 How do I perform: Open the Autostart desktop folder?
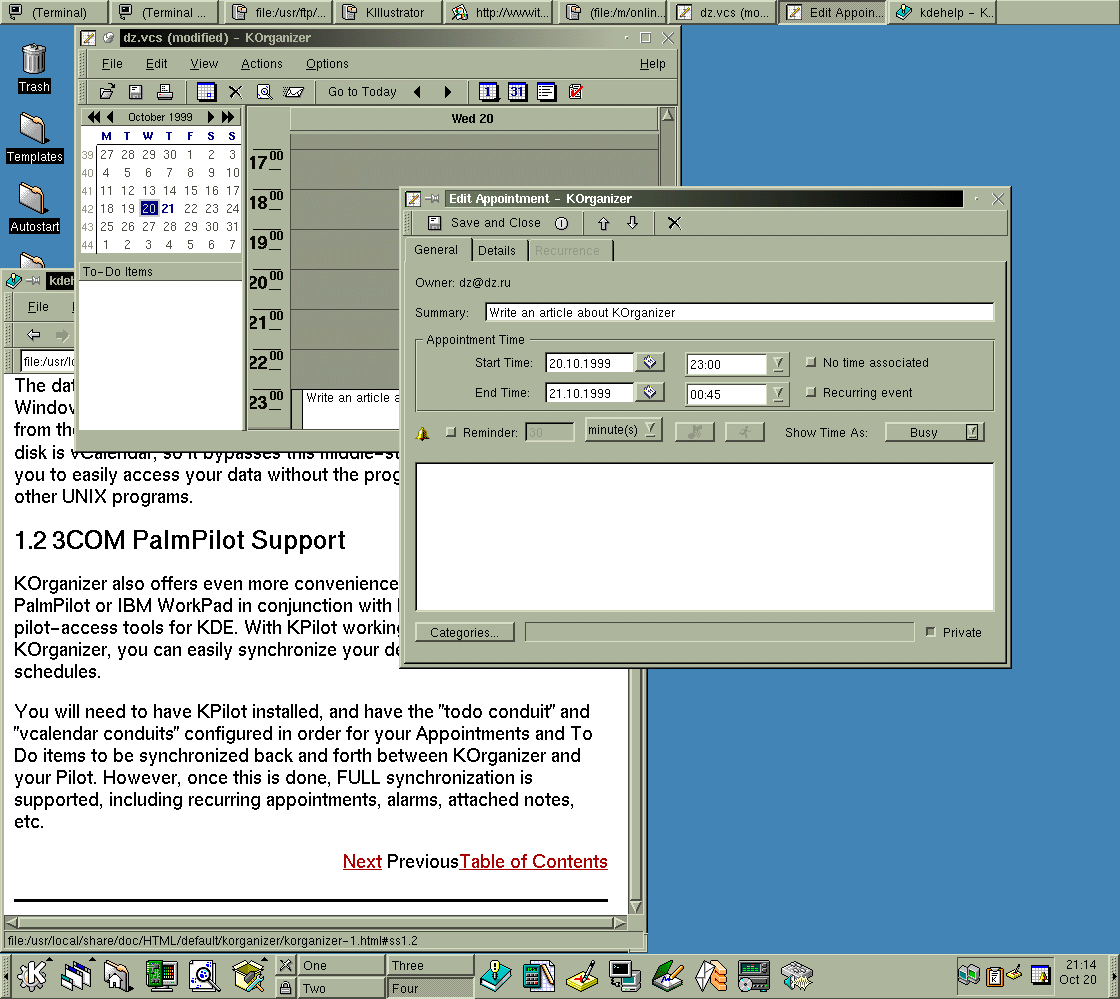pyautogui.click(x=34, y=208)
